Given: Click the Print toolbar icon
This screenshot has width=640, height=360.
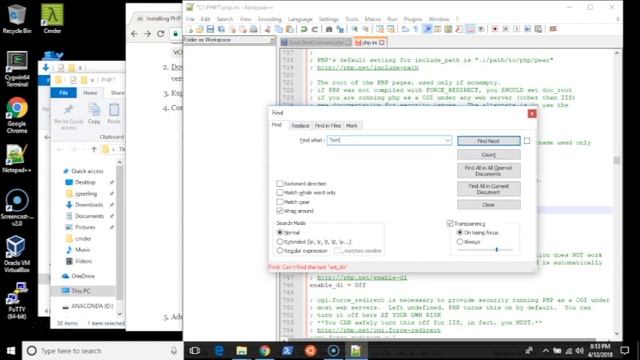Looking at the screenshot, I should coord(253,29).
